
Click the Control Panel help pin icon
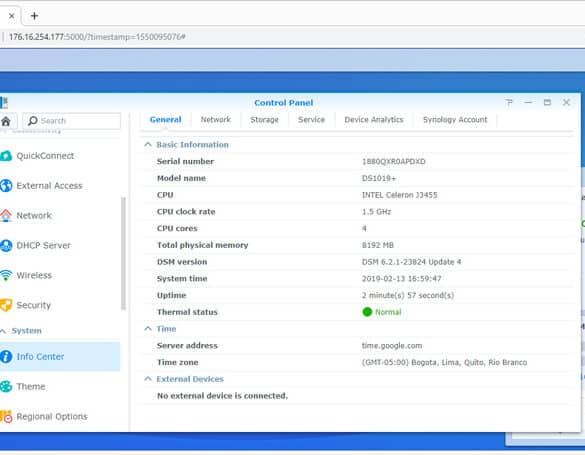[x=509, y=102]
